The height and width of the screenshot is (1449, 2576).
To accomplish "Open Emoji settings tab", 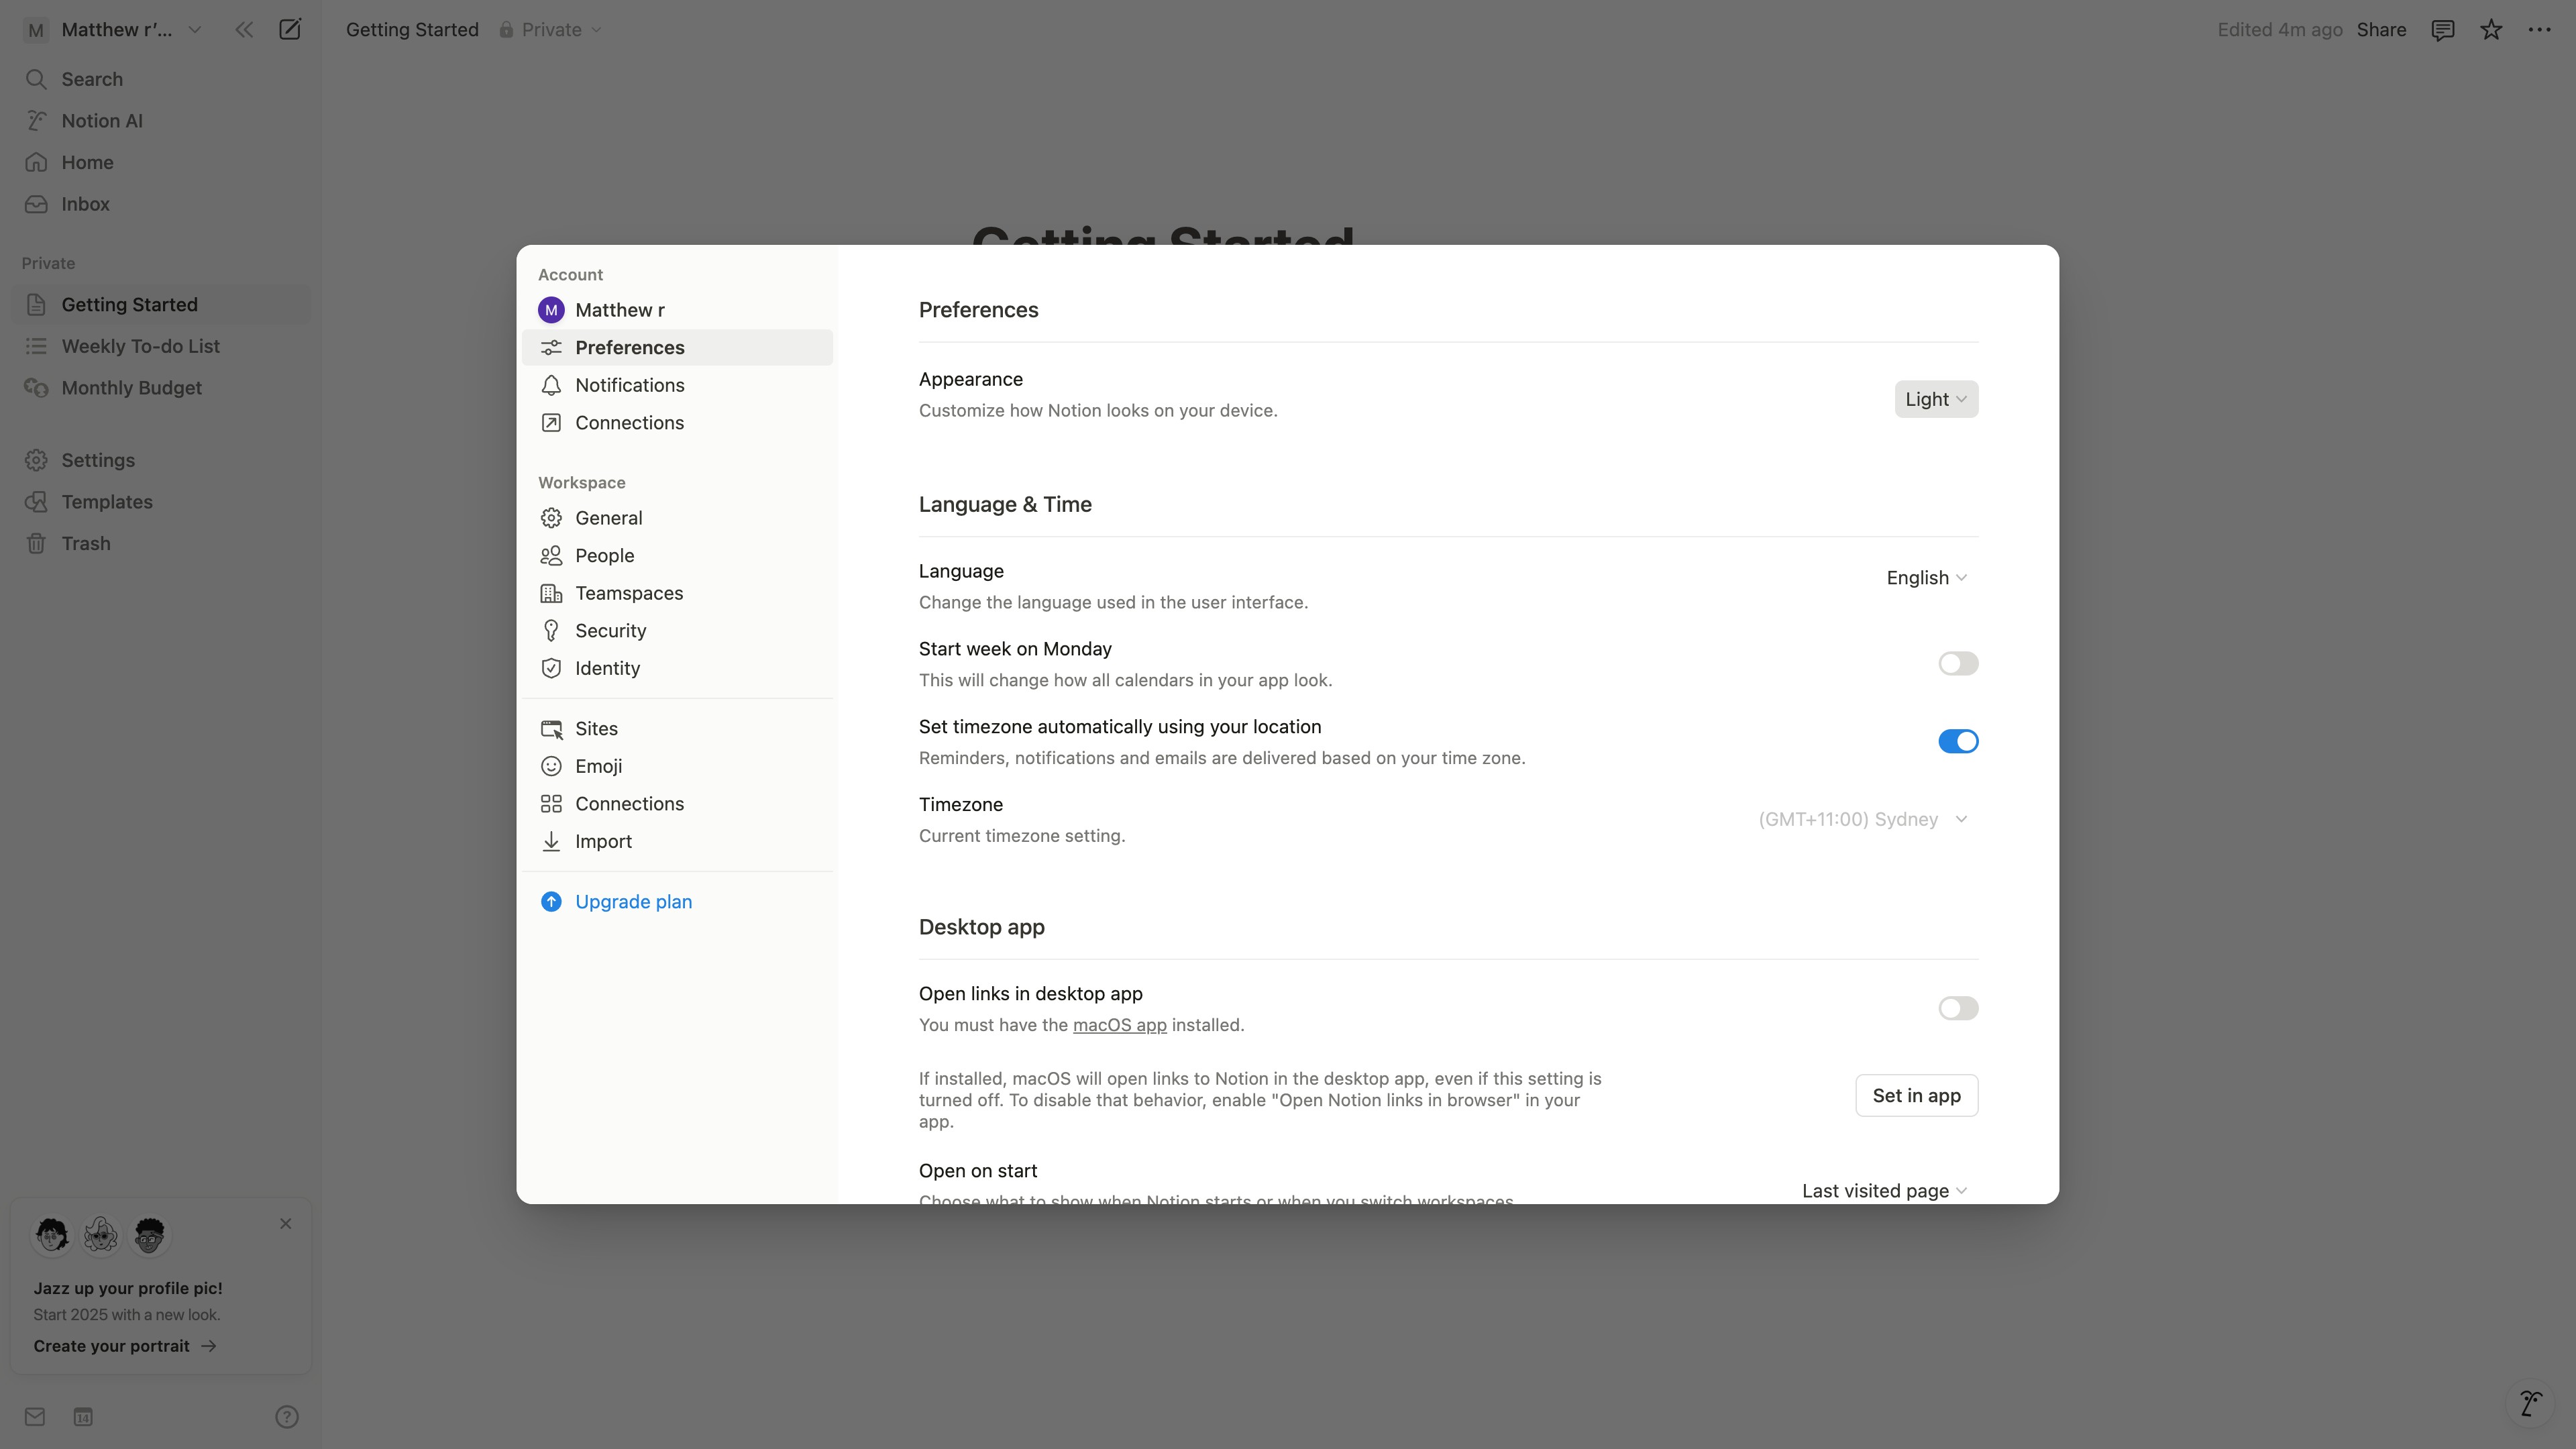I will [x=678, y=766].
